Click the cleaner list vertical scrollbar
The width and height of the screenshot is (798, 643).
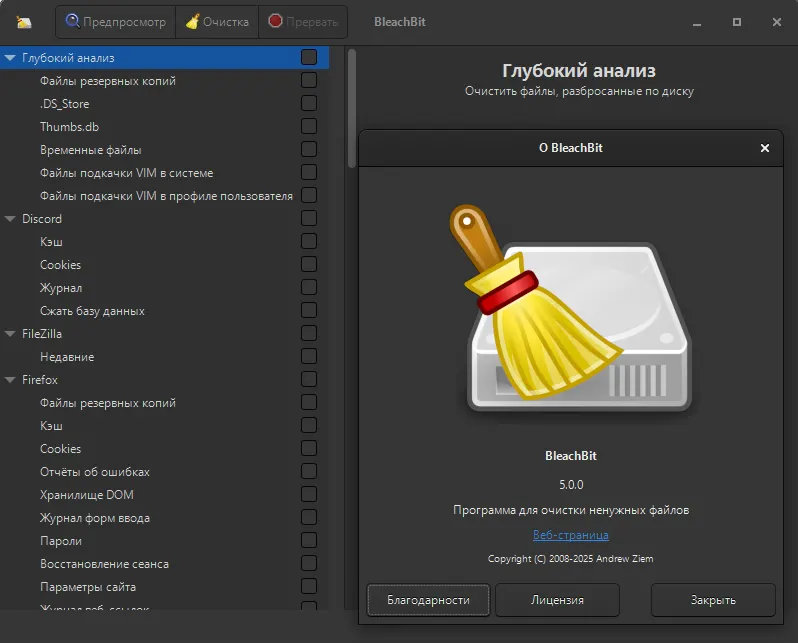[x=351, y=110]
